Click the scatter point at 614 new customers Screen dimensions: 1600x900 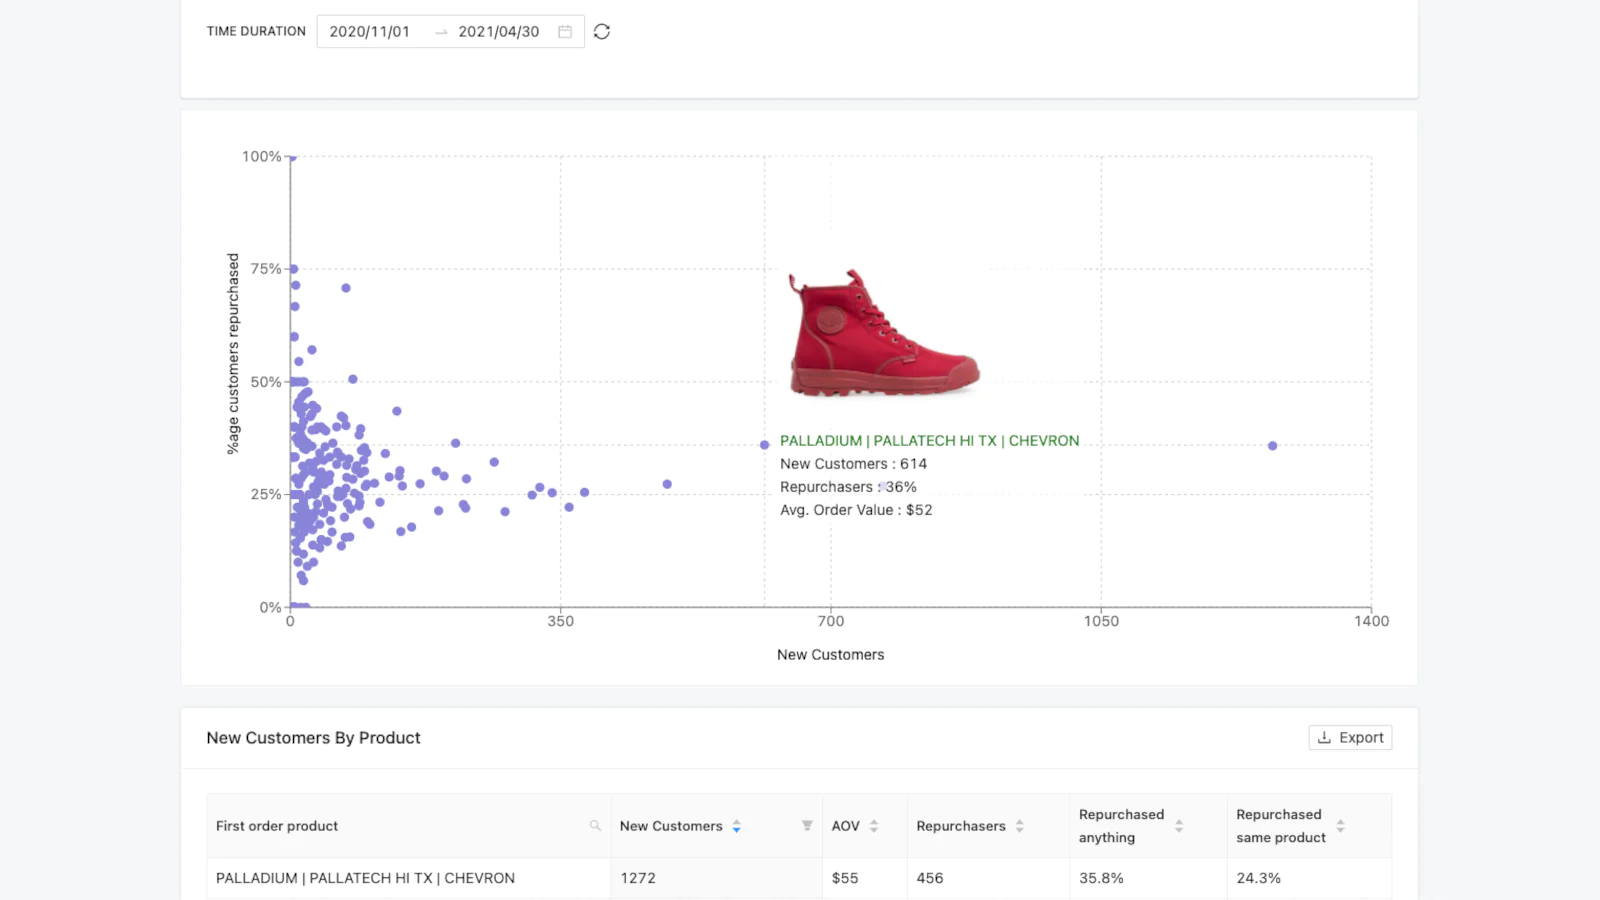click(x=764, y=445)
